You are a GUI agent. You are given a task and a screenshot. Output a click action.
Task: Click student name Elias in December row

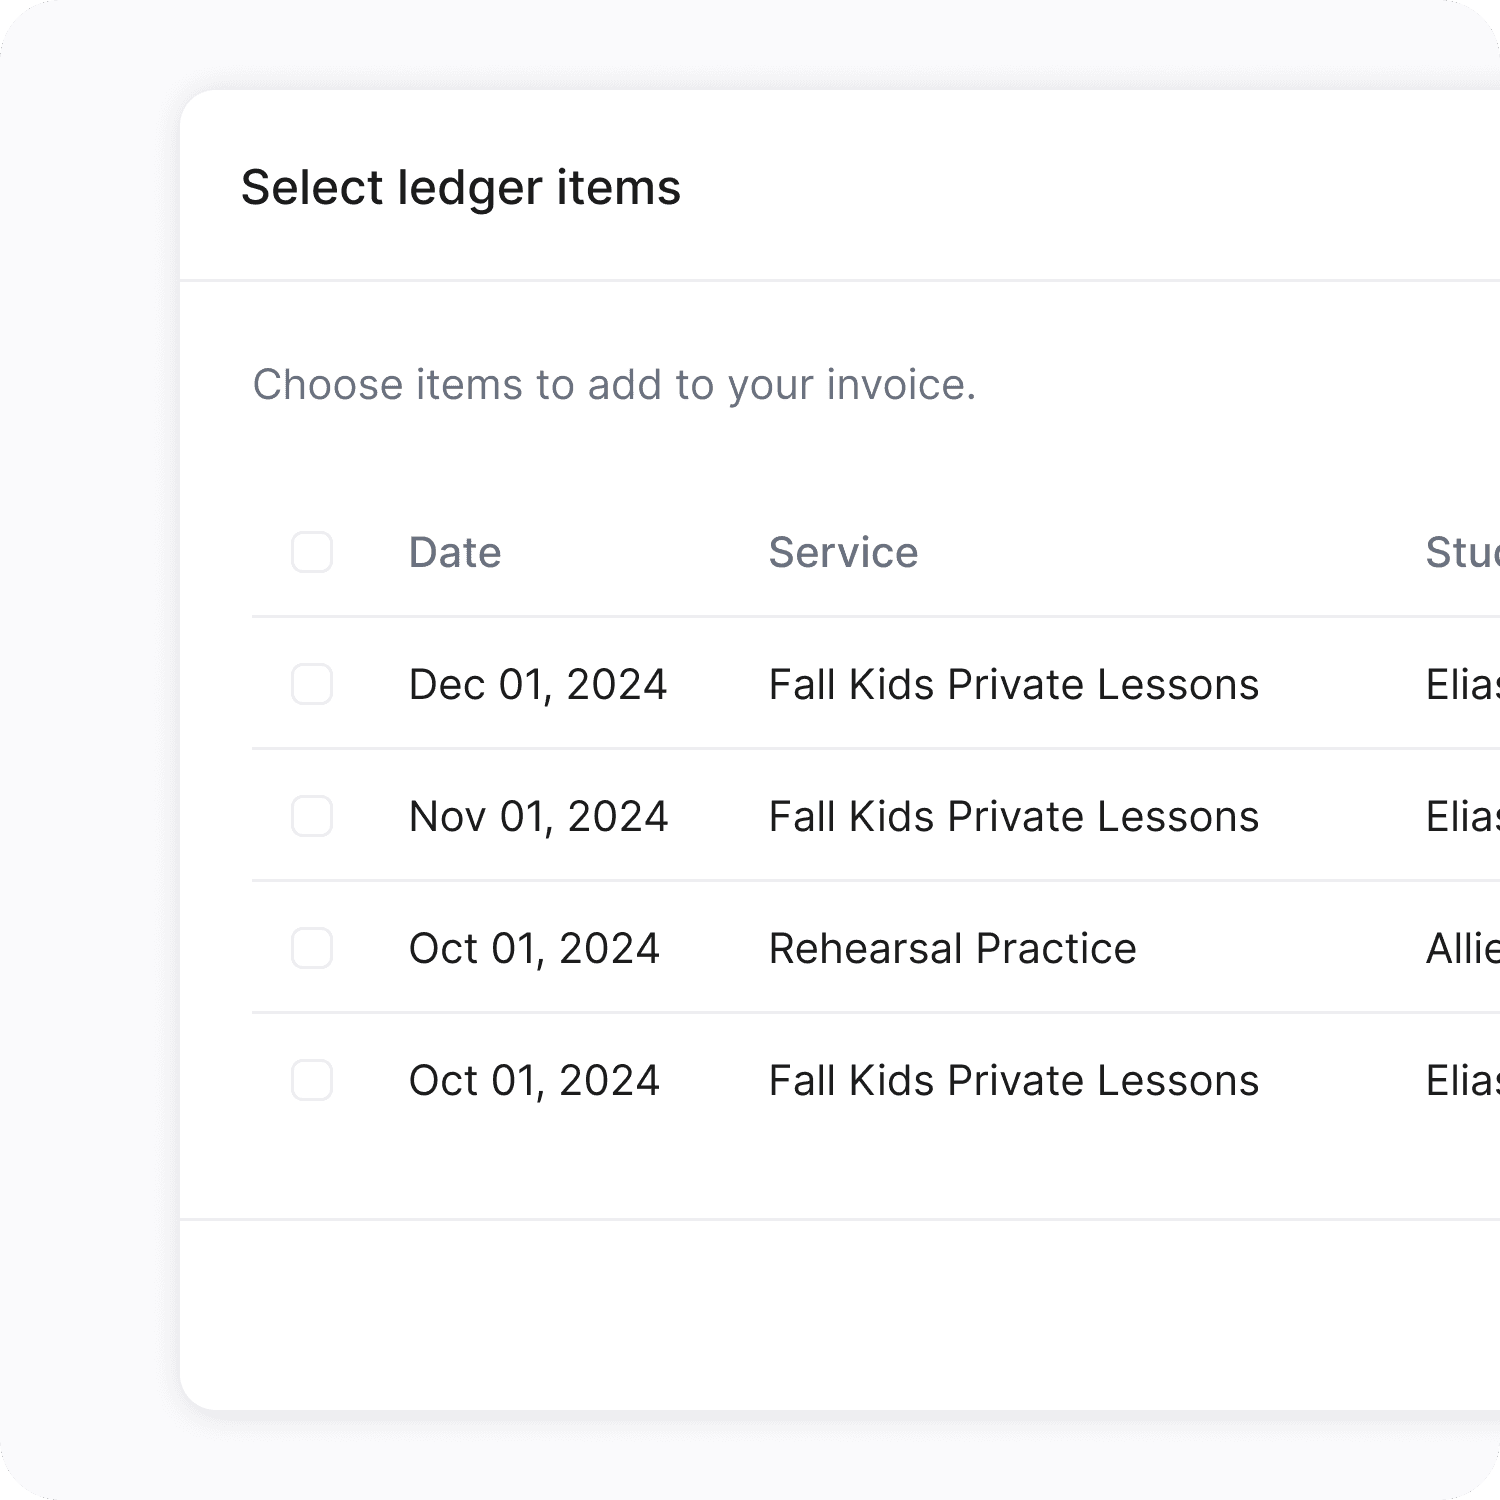tap(1462, 685)
